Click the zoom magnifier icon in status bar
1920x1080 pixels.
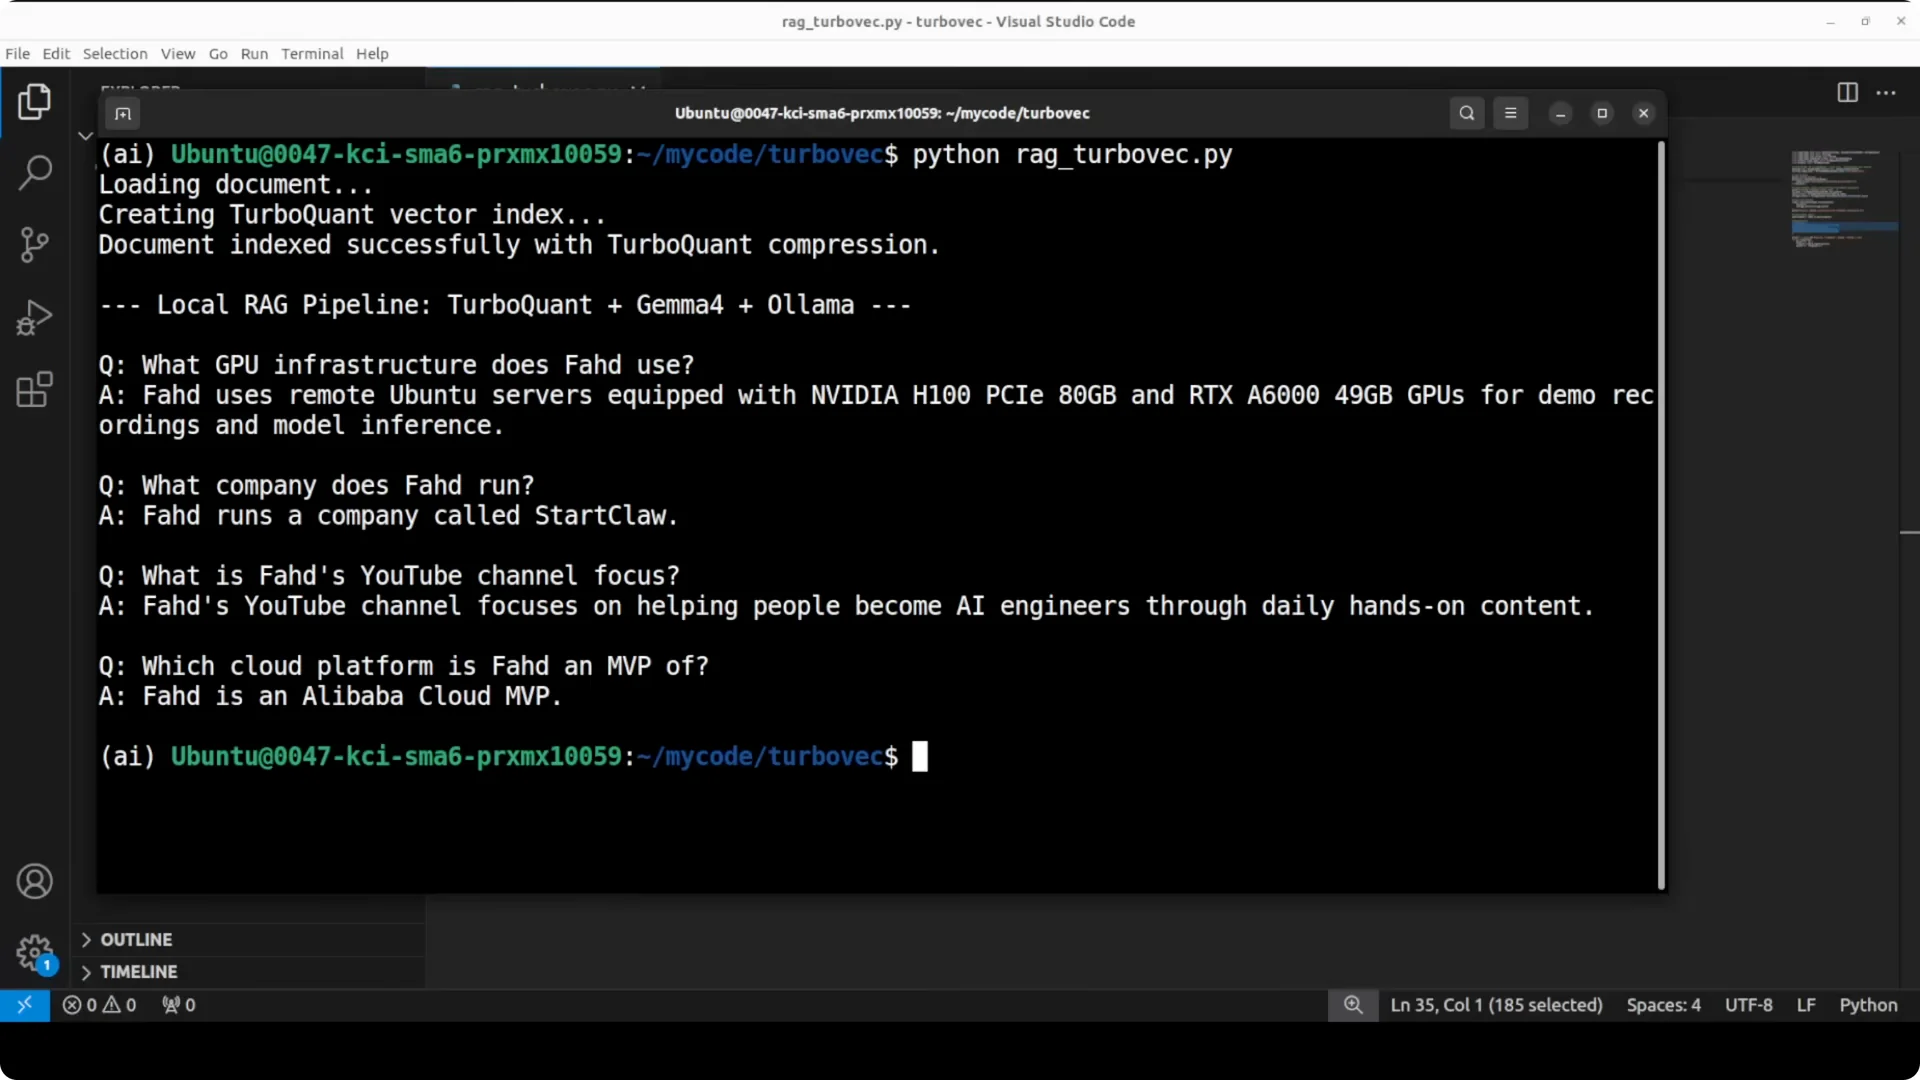tap(1353, 1005)
